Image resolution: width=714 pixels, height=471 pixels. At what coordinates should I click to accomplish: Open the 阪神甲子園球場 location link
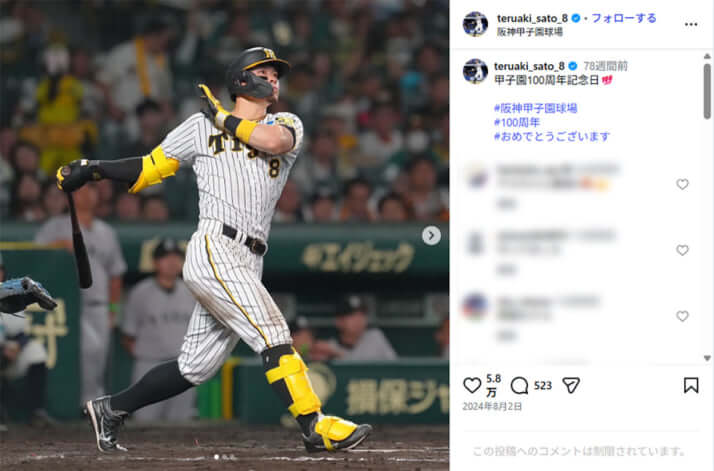click(x=530, y=32)
